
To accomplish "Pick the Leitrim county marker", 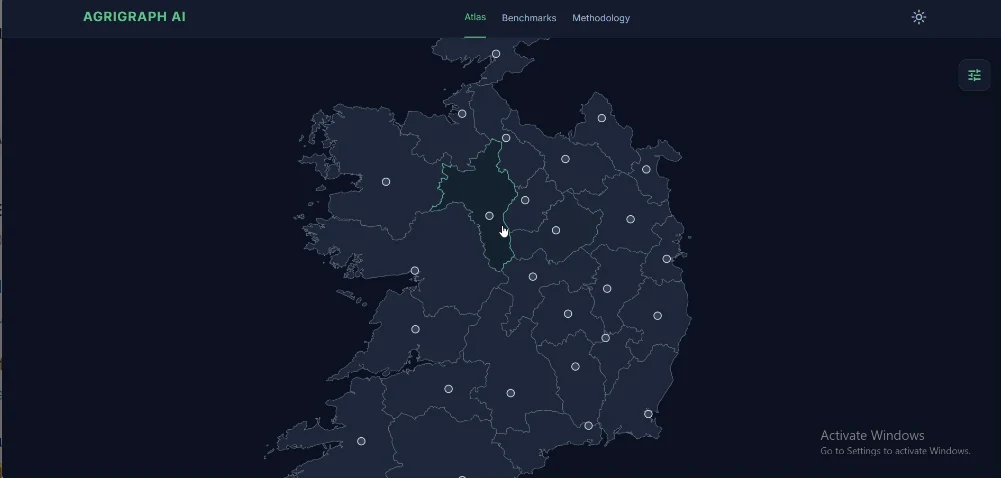I will point(506,138).
